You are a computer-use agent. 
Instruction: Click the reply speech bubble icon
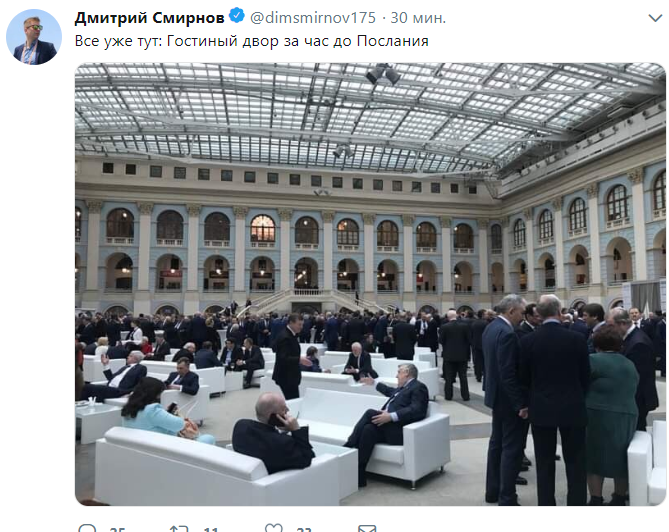pyautogui.click(x=88, y=528)
